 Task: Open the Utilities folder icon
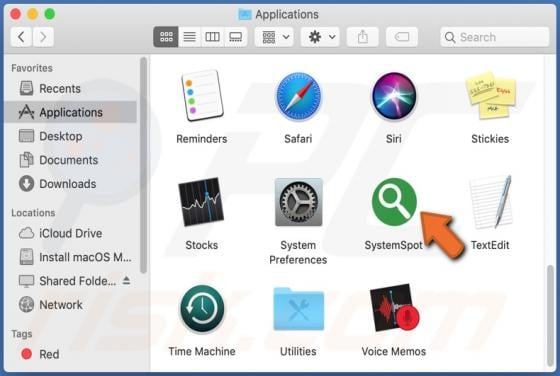(299, 309)
